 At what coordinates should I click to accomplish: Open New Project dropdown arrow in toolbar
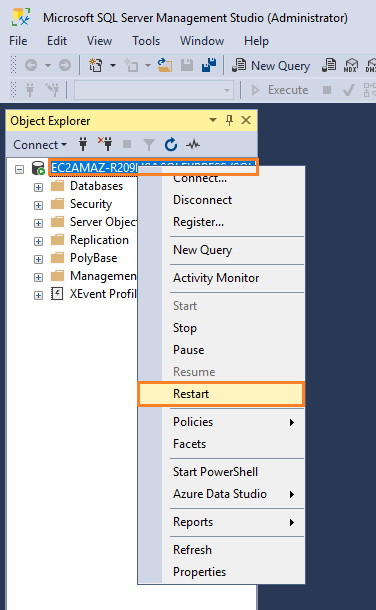click(113, 65)
